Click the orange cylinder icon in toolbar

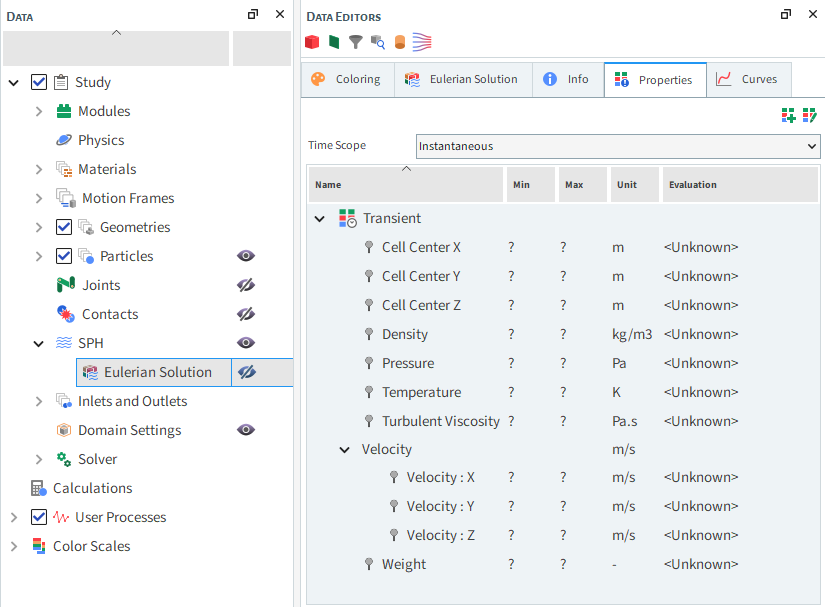point(400,42)
